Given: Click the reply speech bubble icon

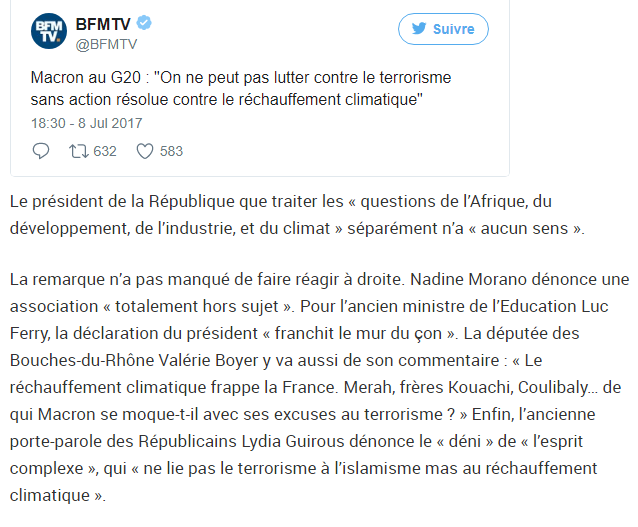Looking at the screenshot, I should (41, 152).
